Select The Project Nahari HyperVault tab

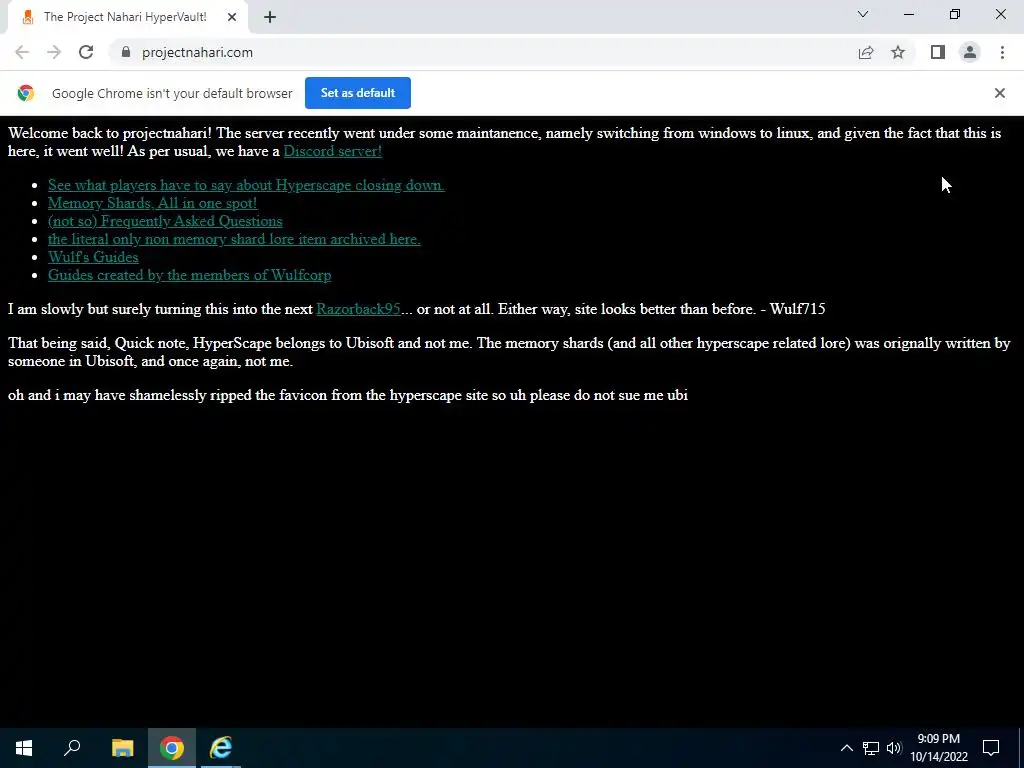click(127, 18)
